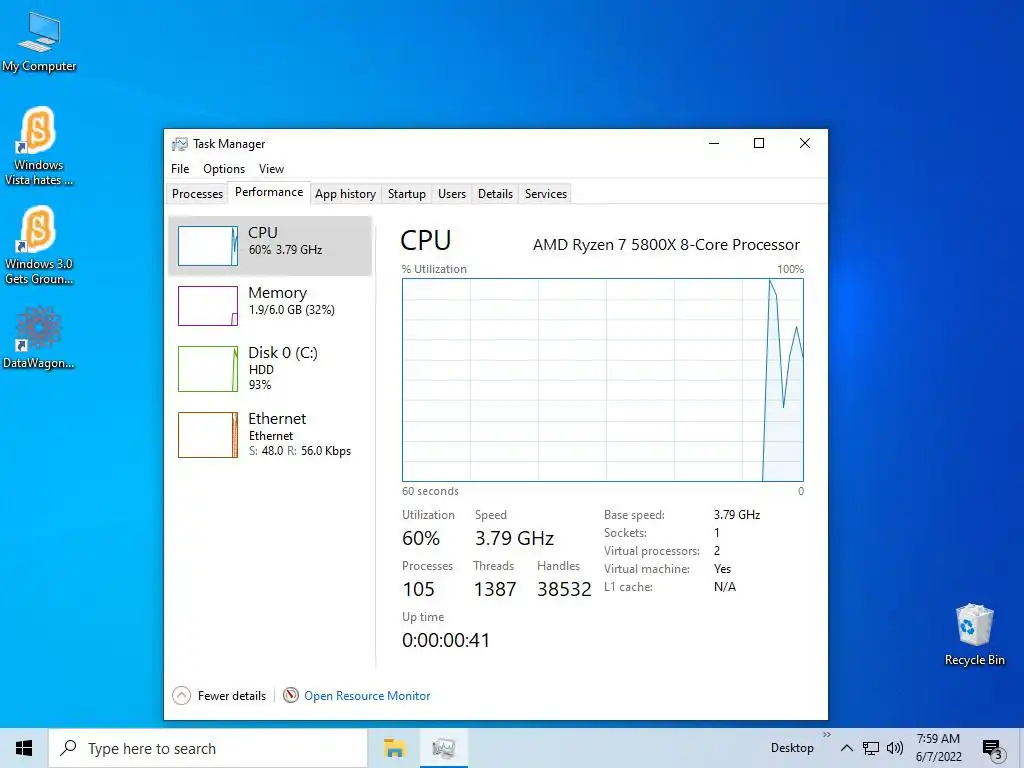
Task: Open 'Windows Vista hates...' desktop shortcut
Action: click(39, 146)
